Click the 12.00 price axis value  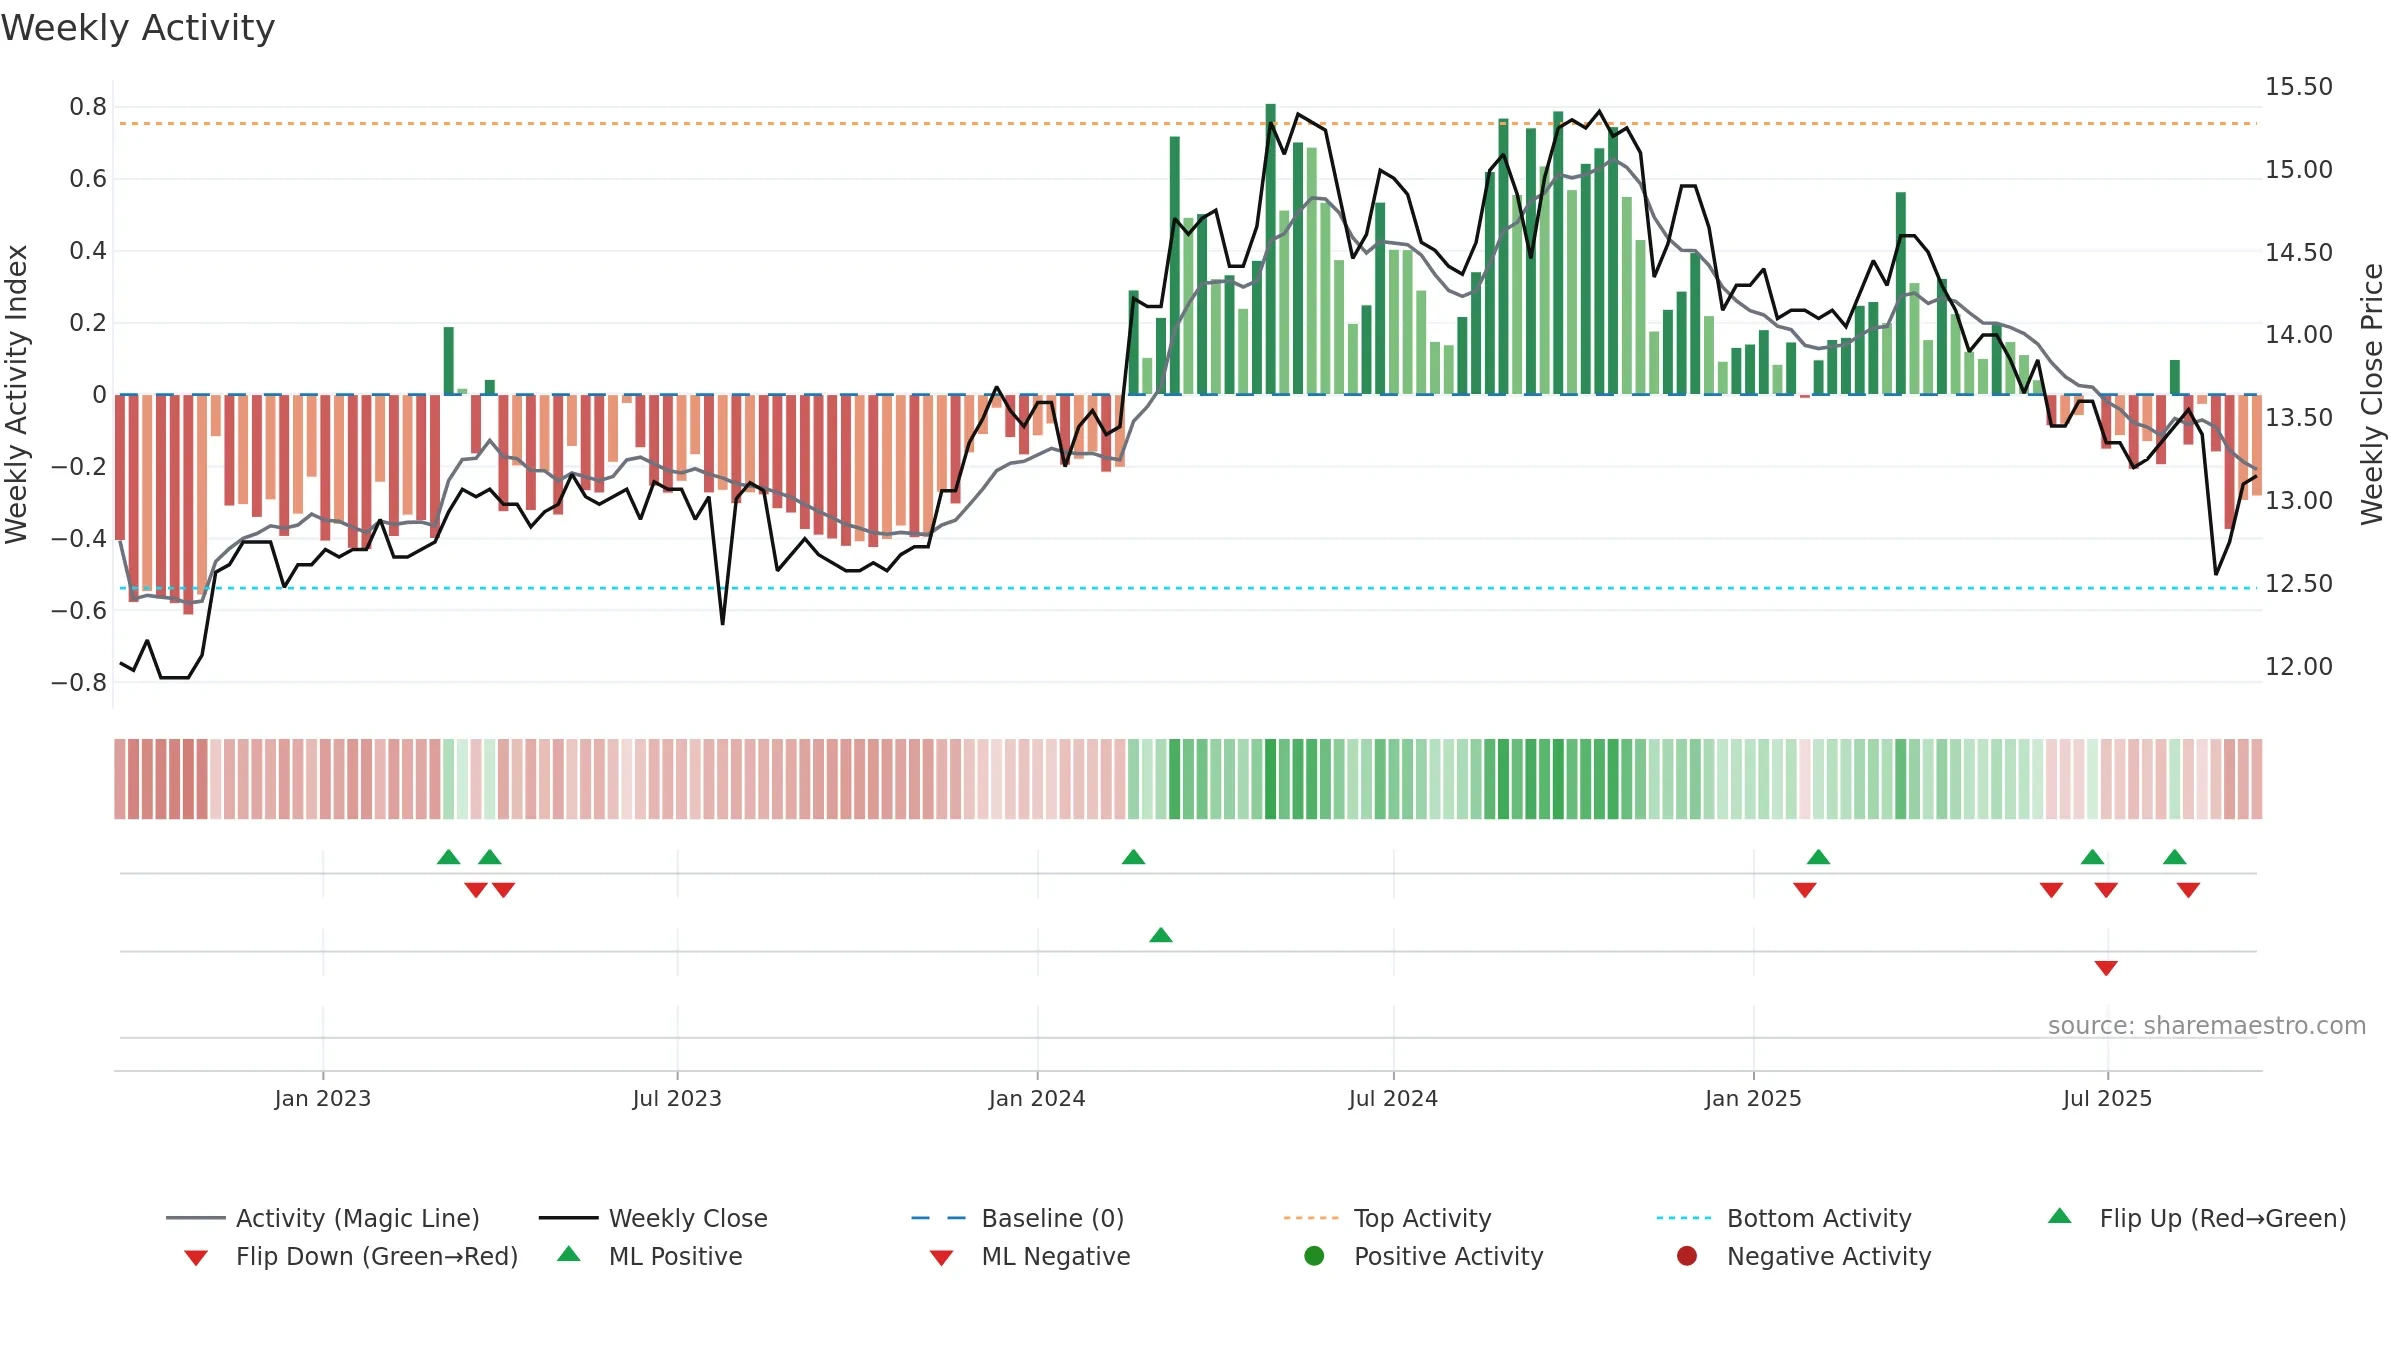[x=2298, y=667]
